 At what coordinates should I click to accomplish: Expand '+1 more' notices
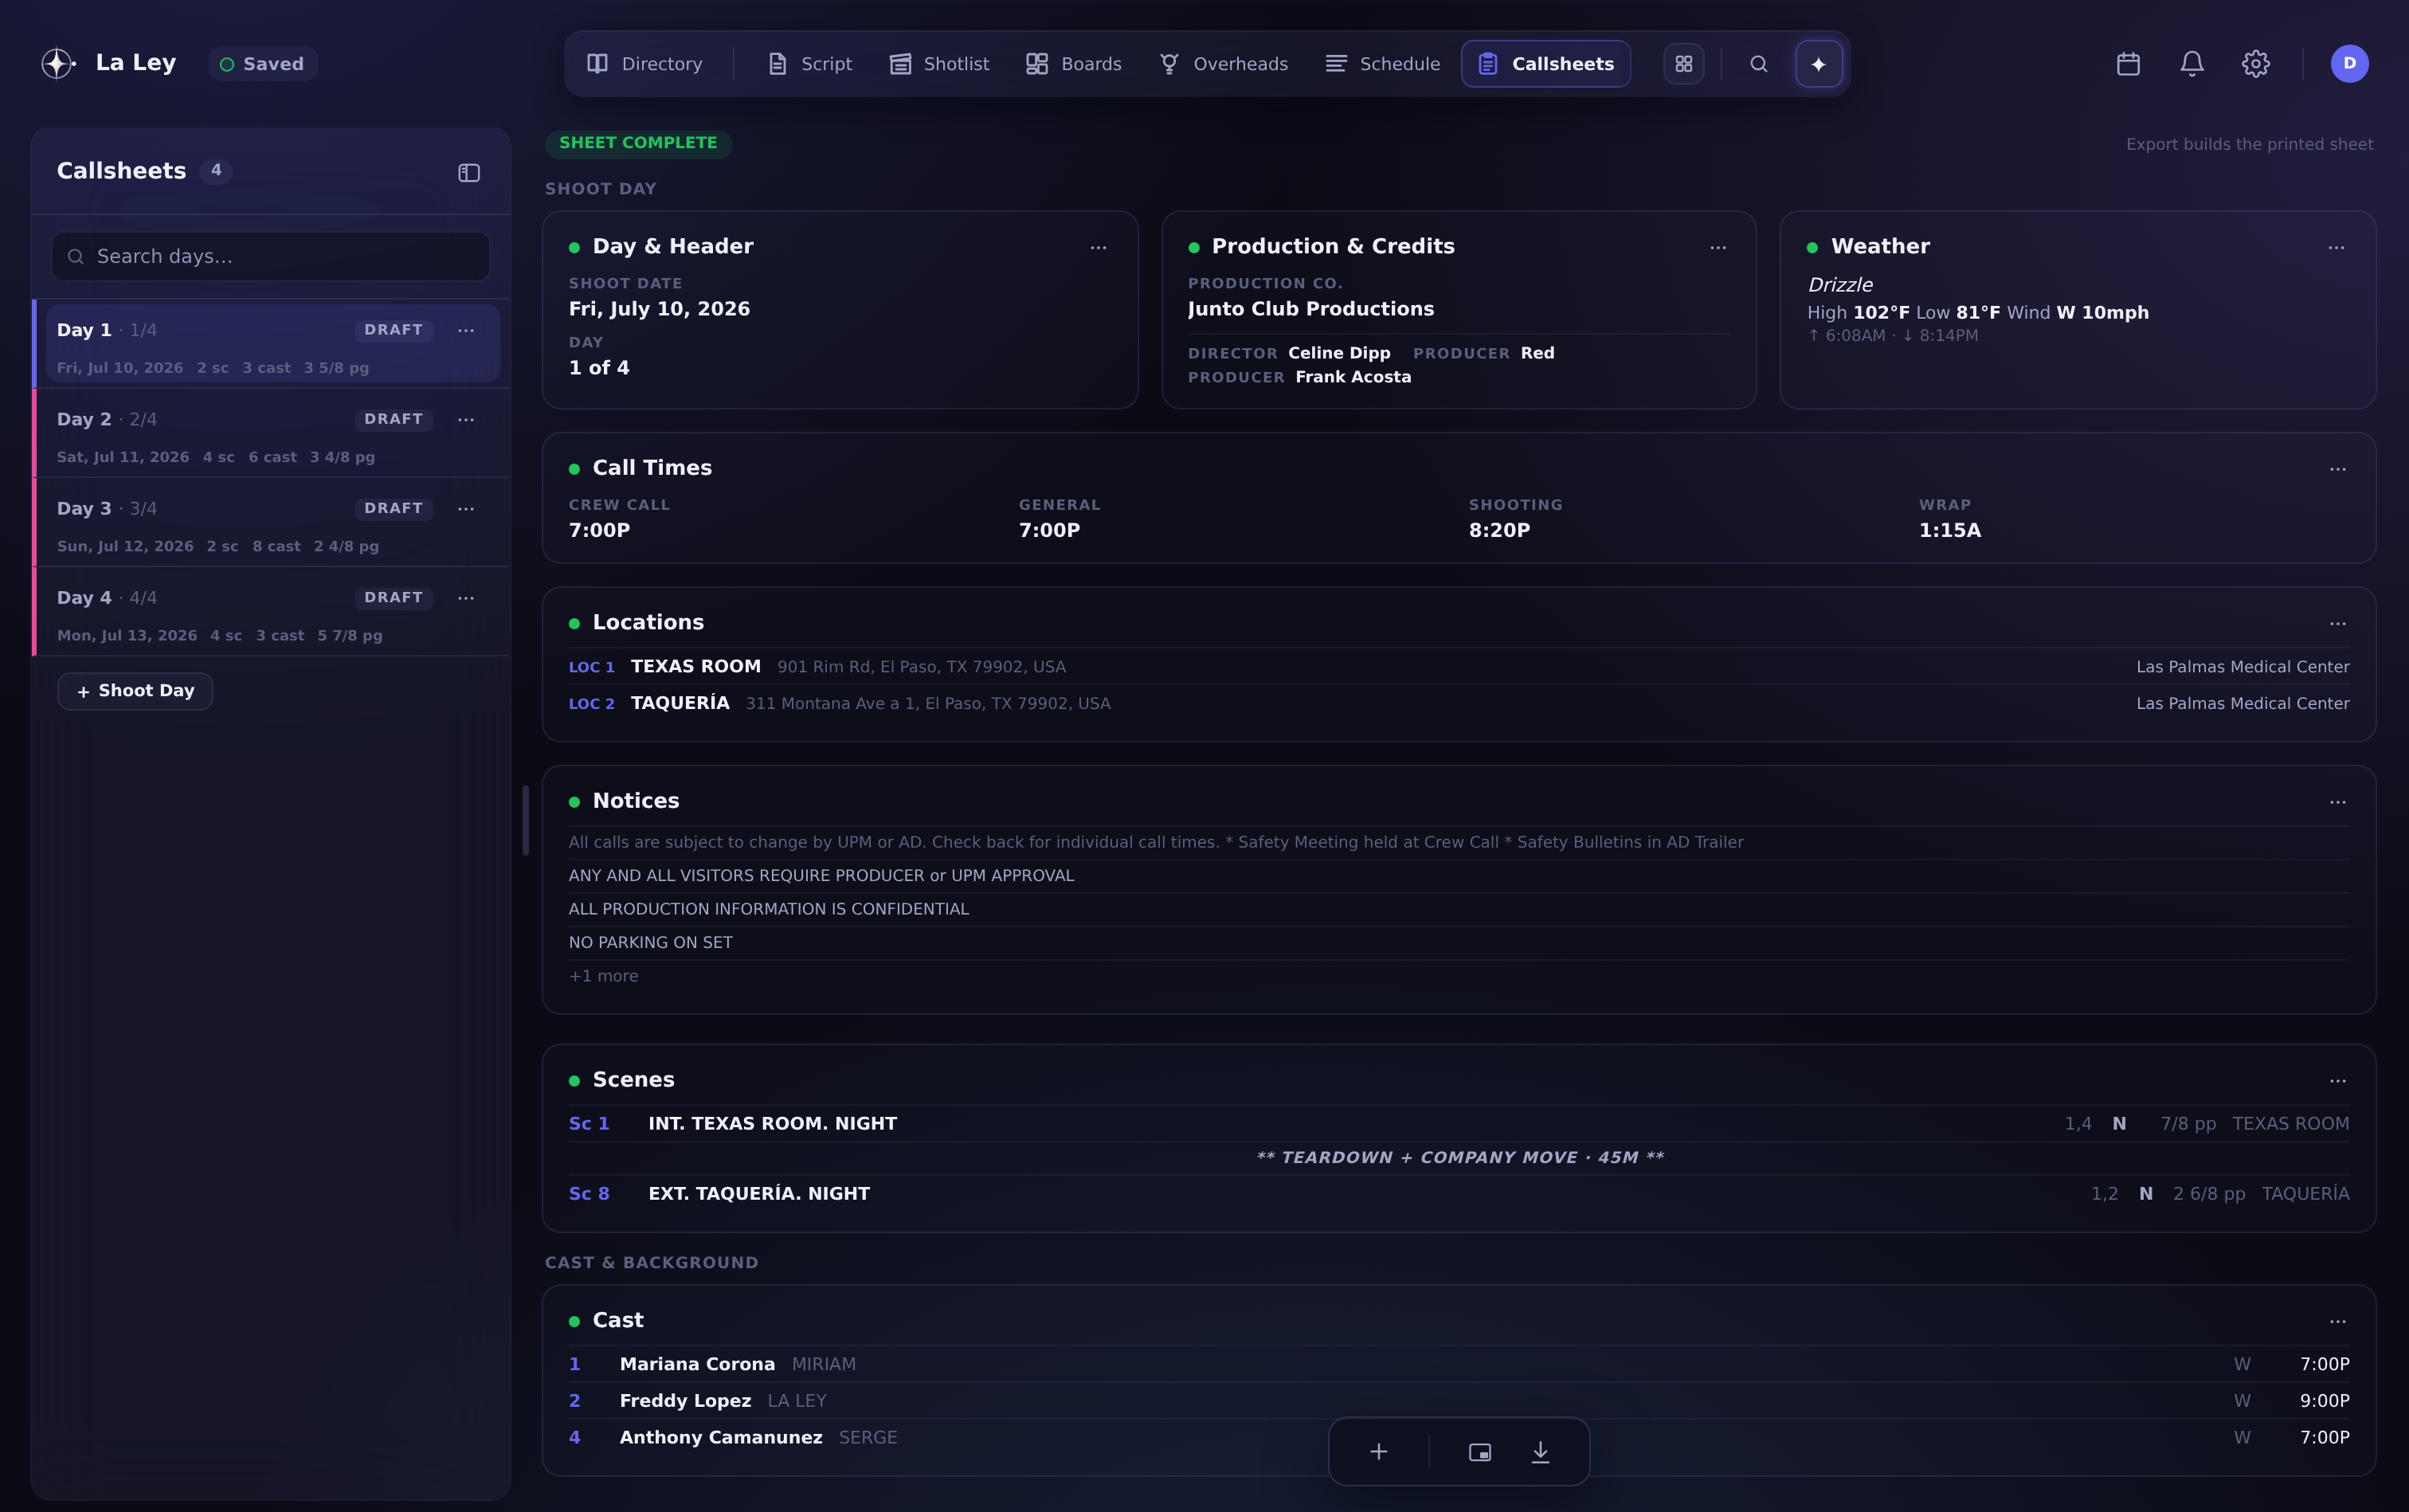(x=603, y=976)
